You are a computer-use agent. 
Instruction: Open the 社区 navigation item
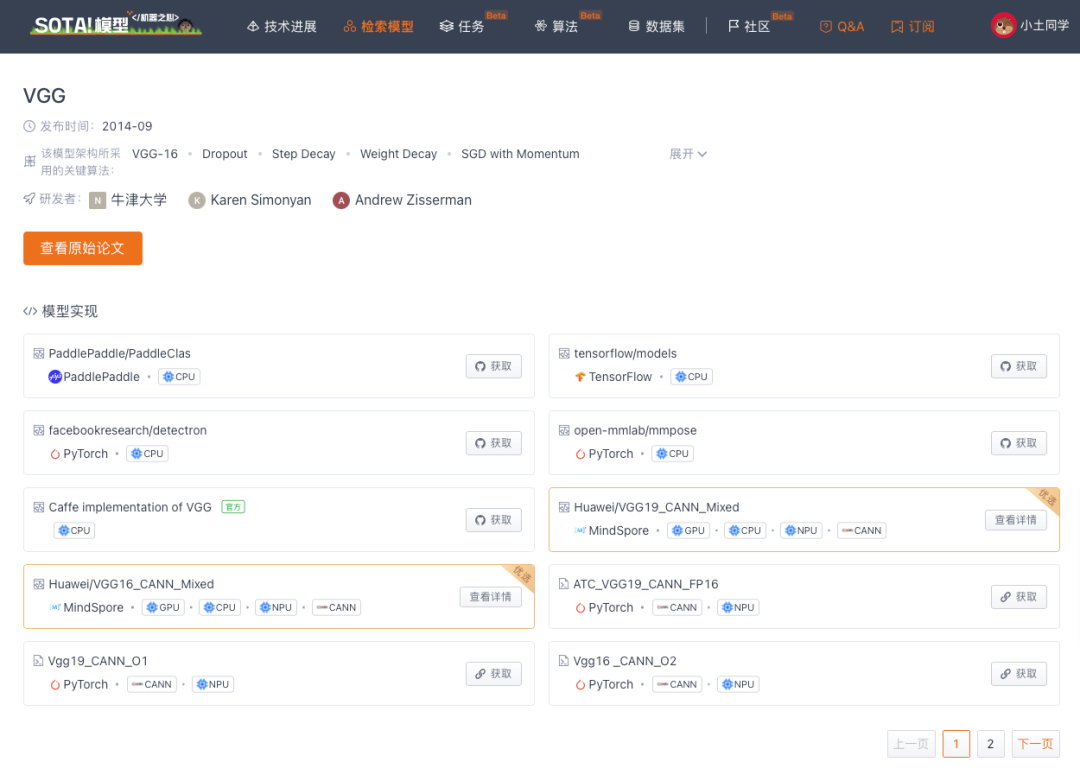749,26
